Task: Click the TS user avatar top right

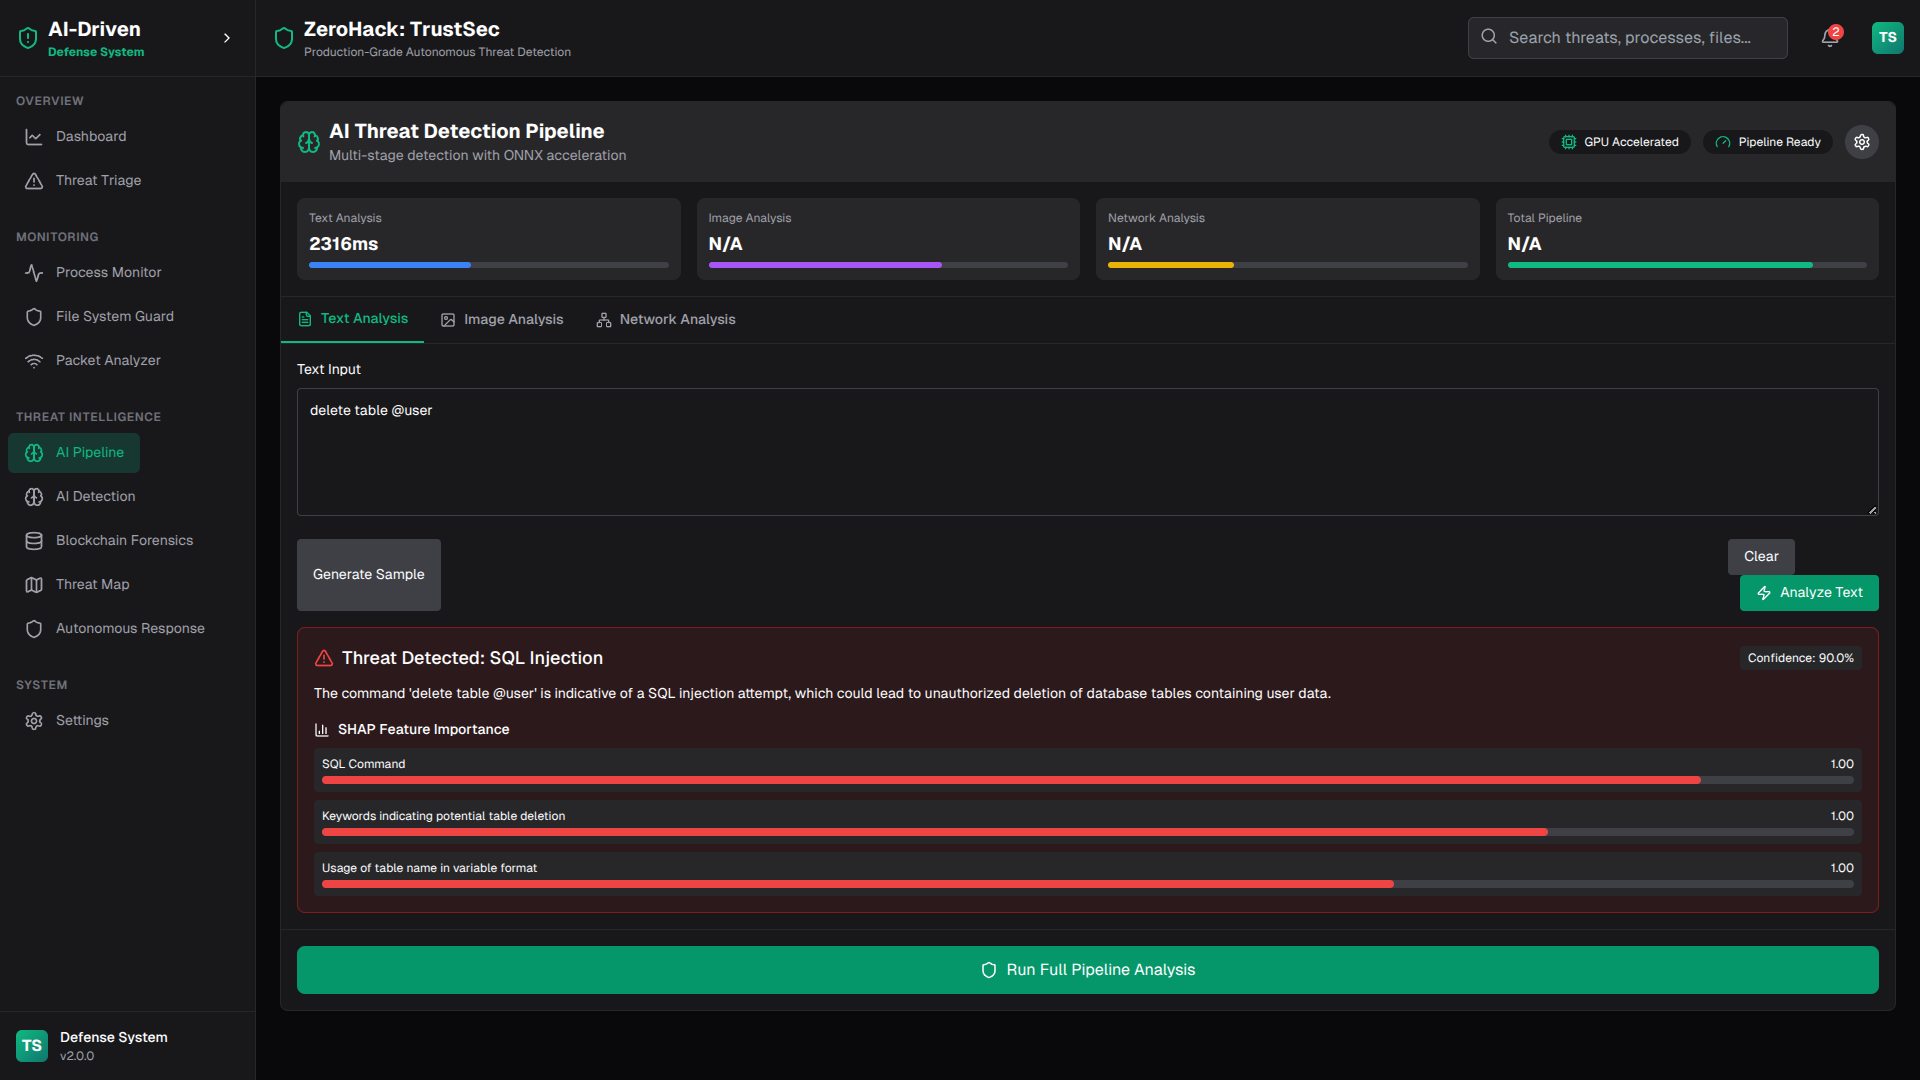Action: 1887,38
